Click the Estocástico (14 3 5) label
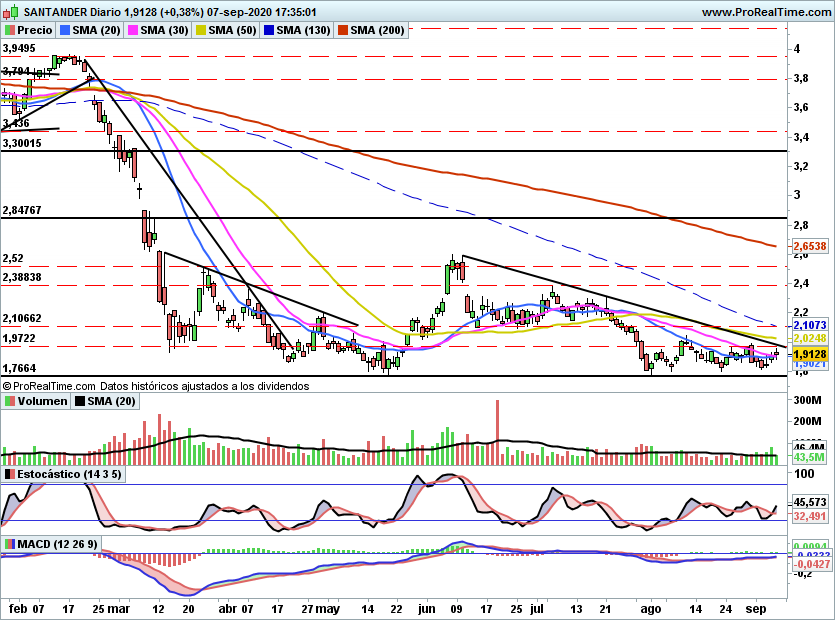This screenshot has height=620, width=835. click(70, 473)
